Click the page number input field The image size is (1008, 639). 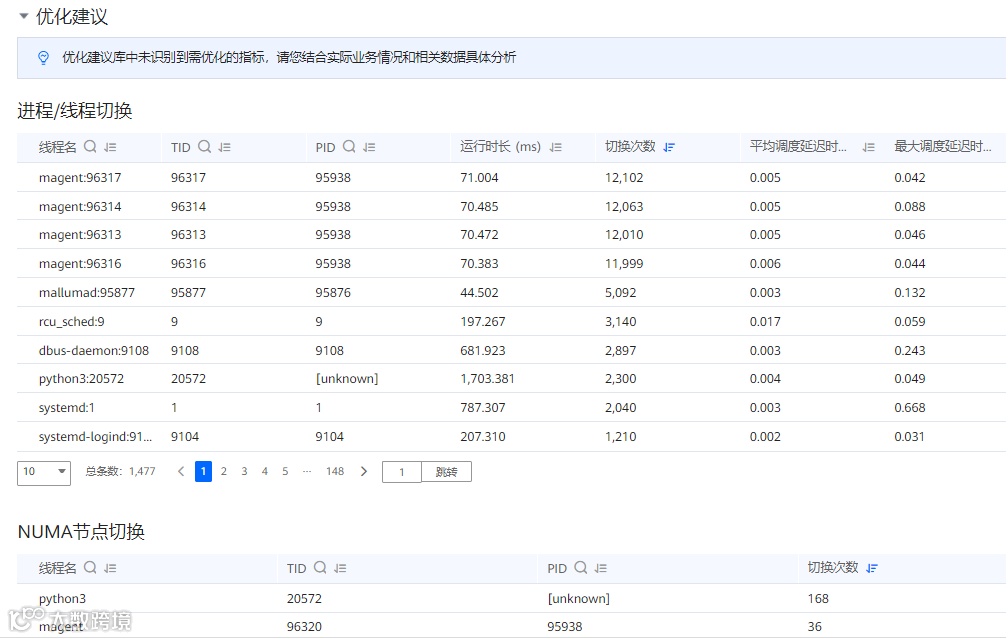point(402,472)
